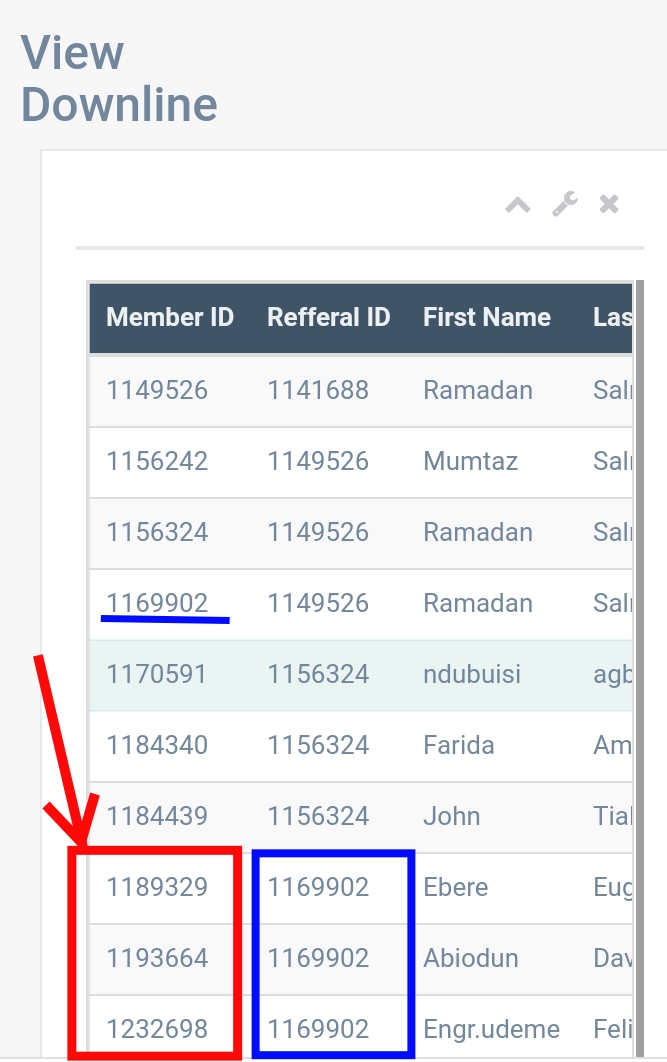The height and width of the screenshot is (1062, 667).
Task: Click Member ID 1149526 cell
Action: (x=157, y=390)
